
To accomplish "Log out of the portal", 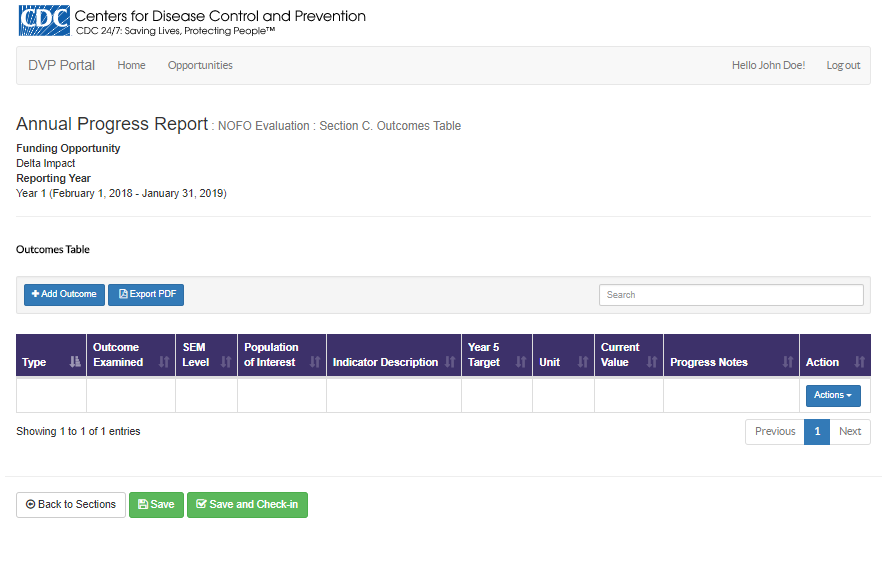I will (x=843, y=65).
